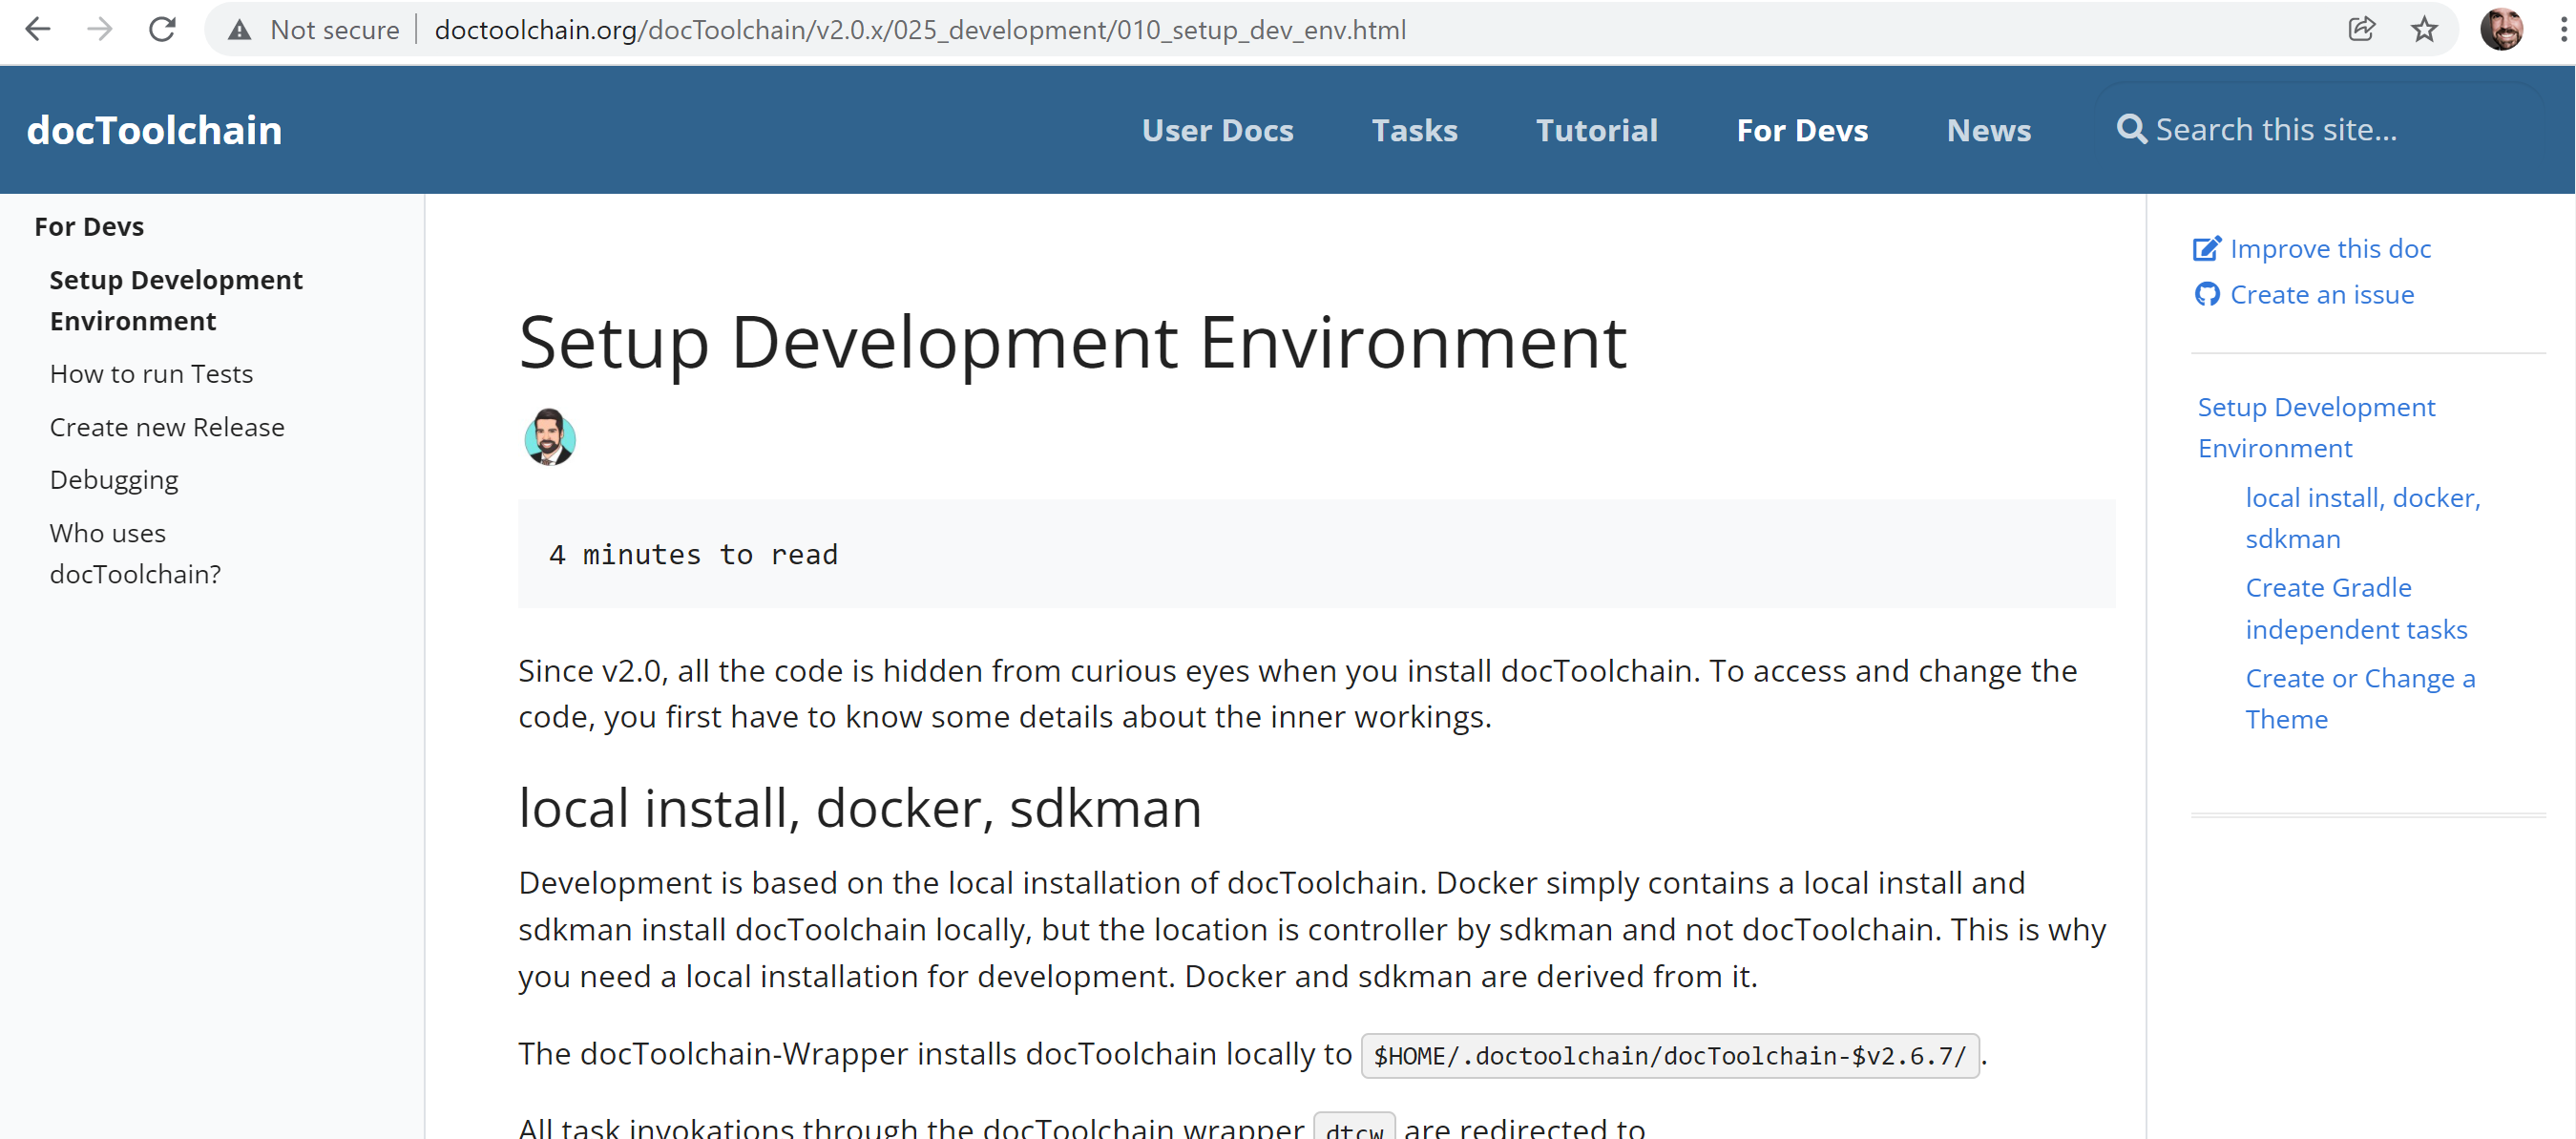Click the How to run Tests sidebar item

coord(151,373)
